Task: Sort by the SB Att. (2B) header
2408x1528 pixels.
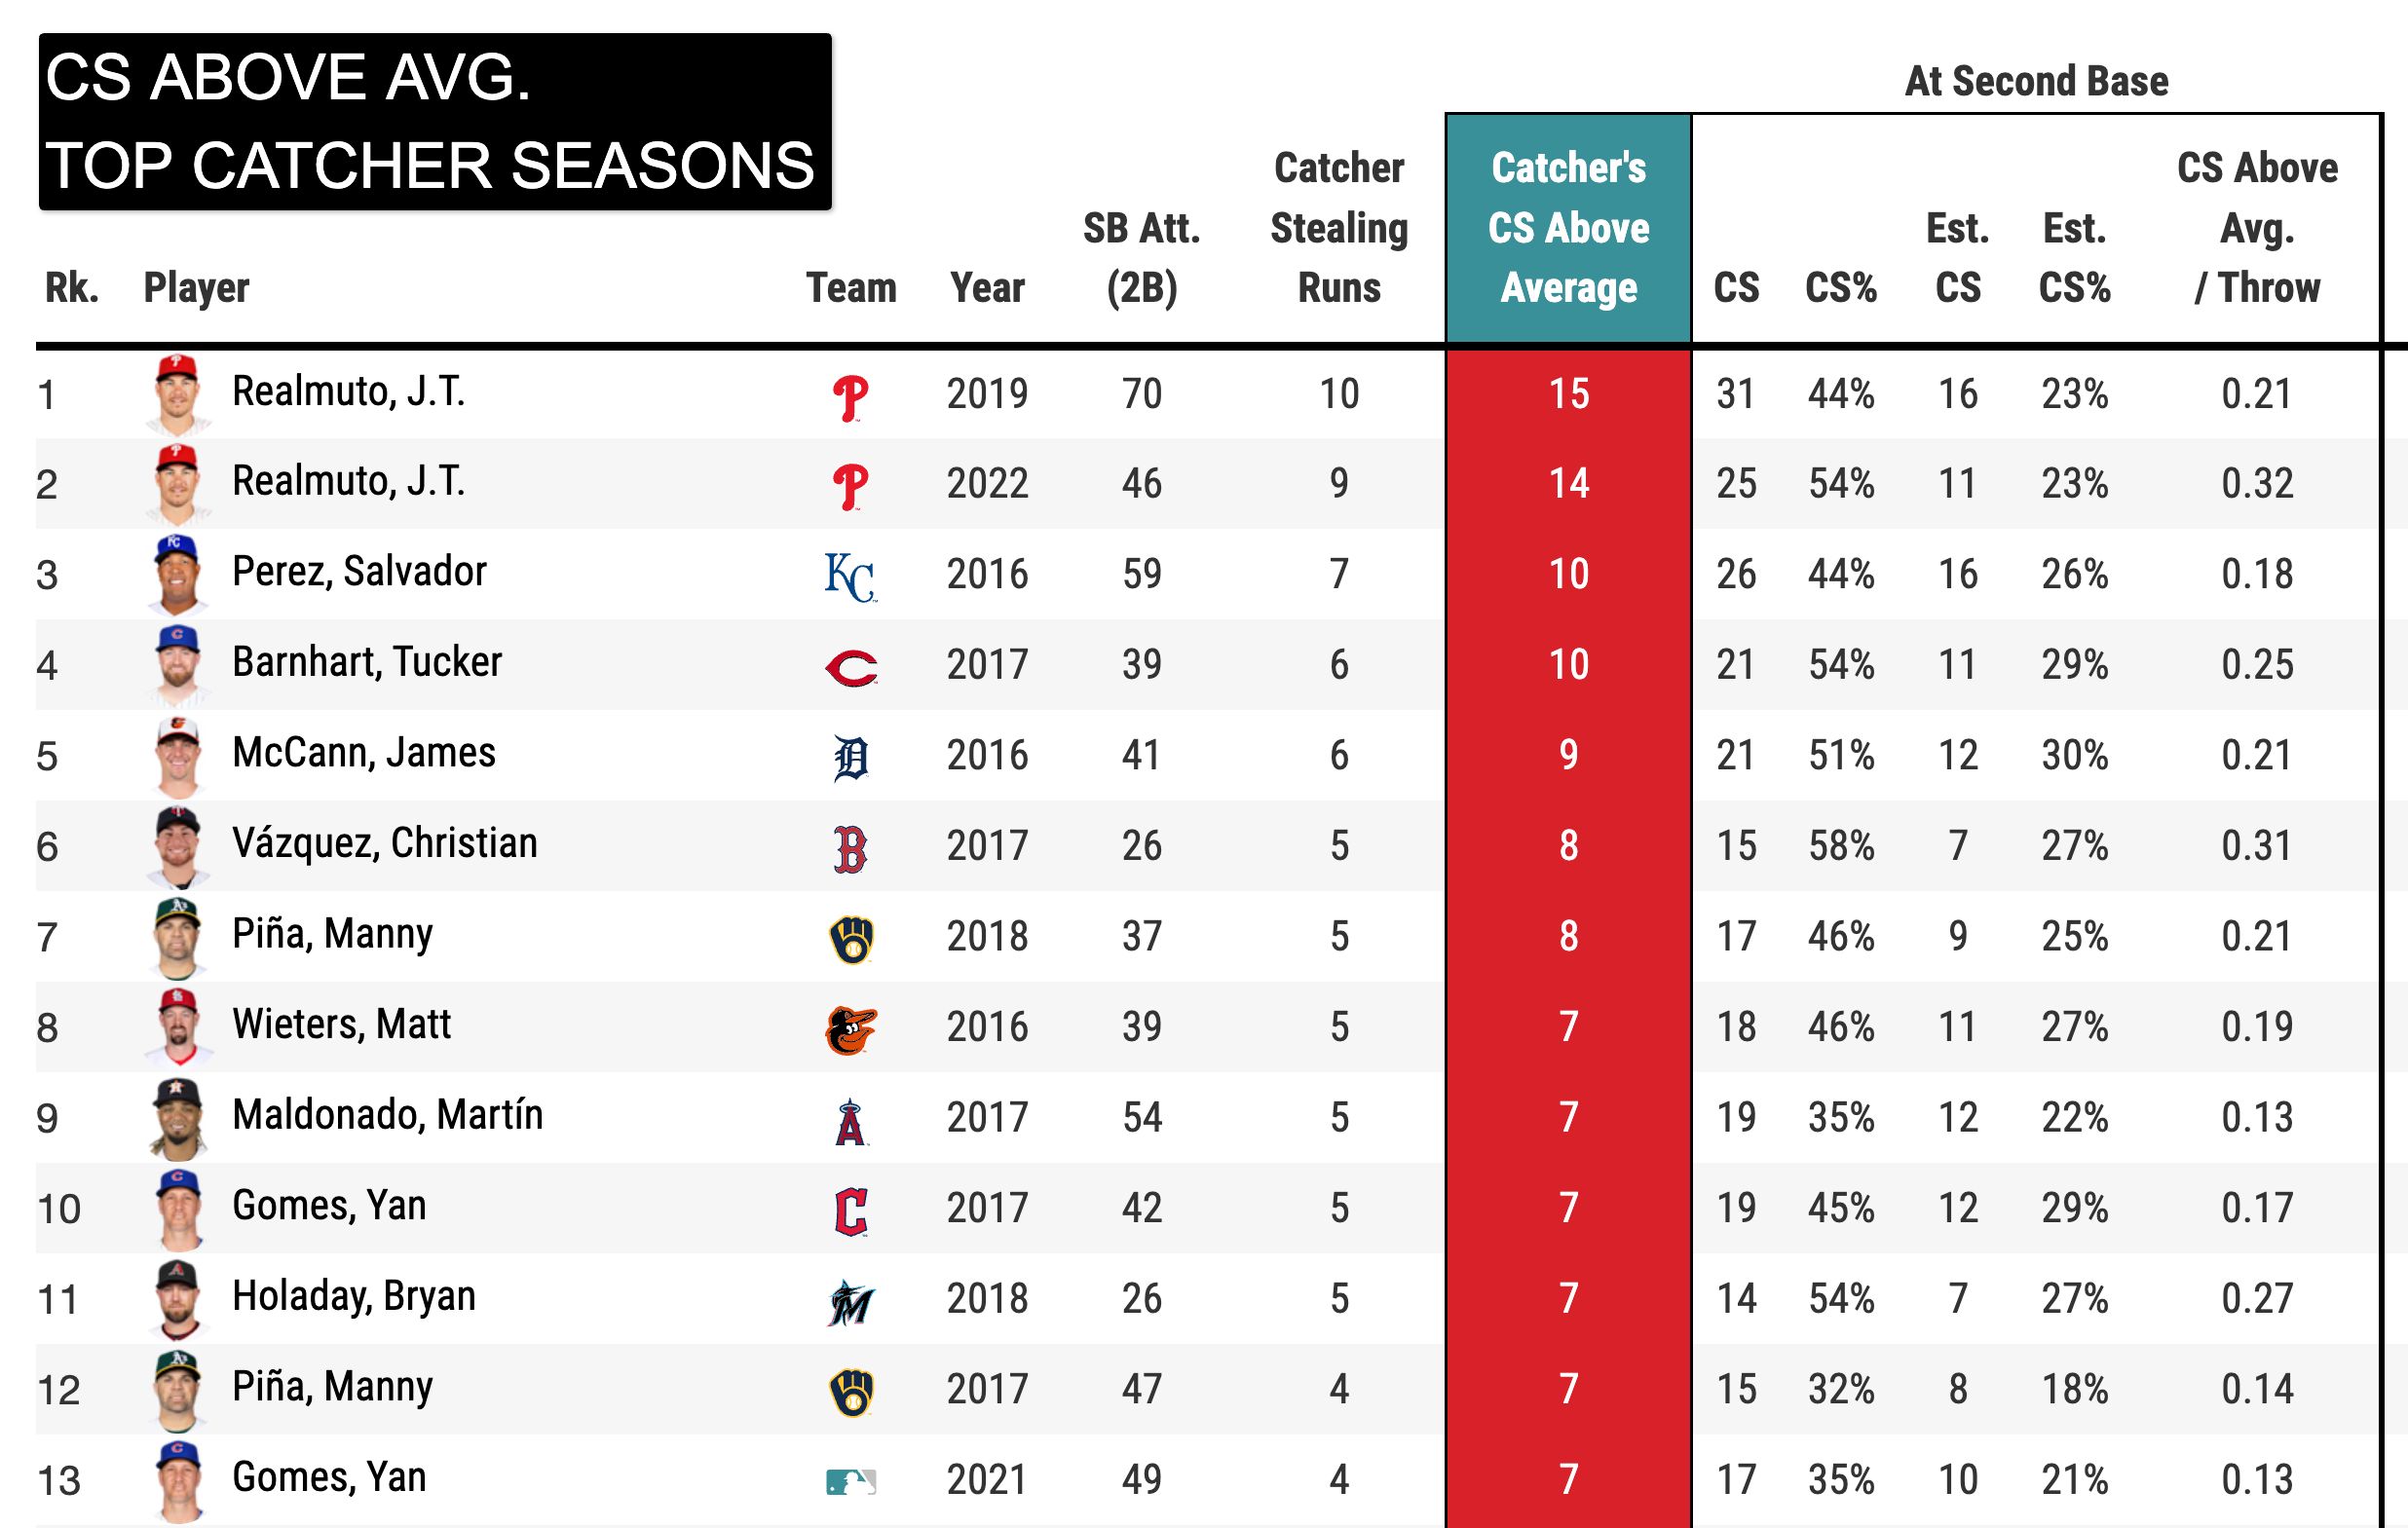Action: click(x=1141, y=258)
